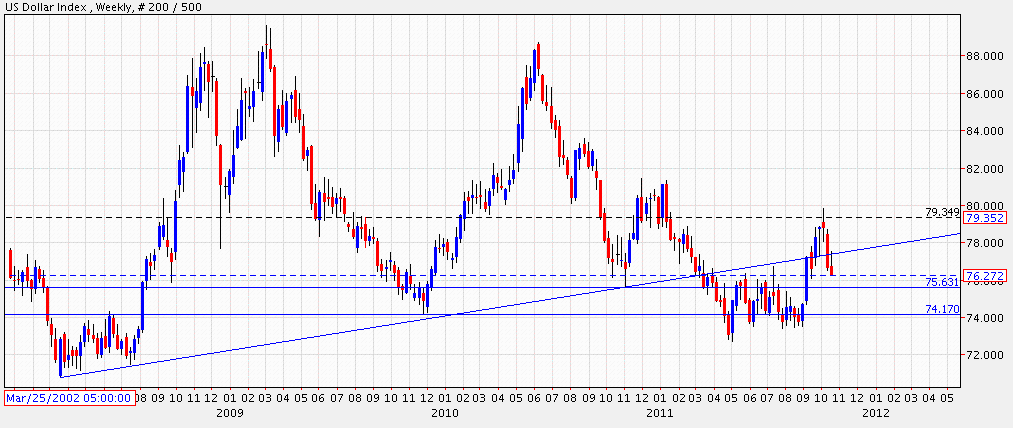The image size is (1013, 428).
Task: Click the 88.000 price axis label
Action: [x=984, y=56]
